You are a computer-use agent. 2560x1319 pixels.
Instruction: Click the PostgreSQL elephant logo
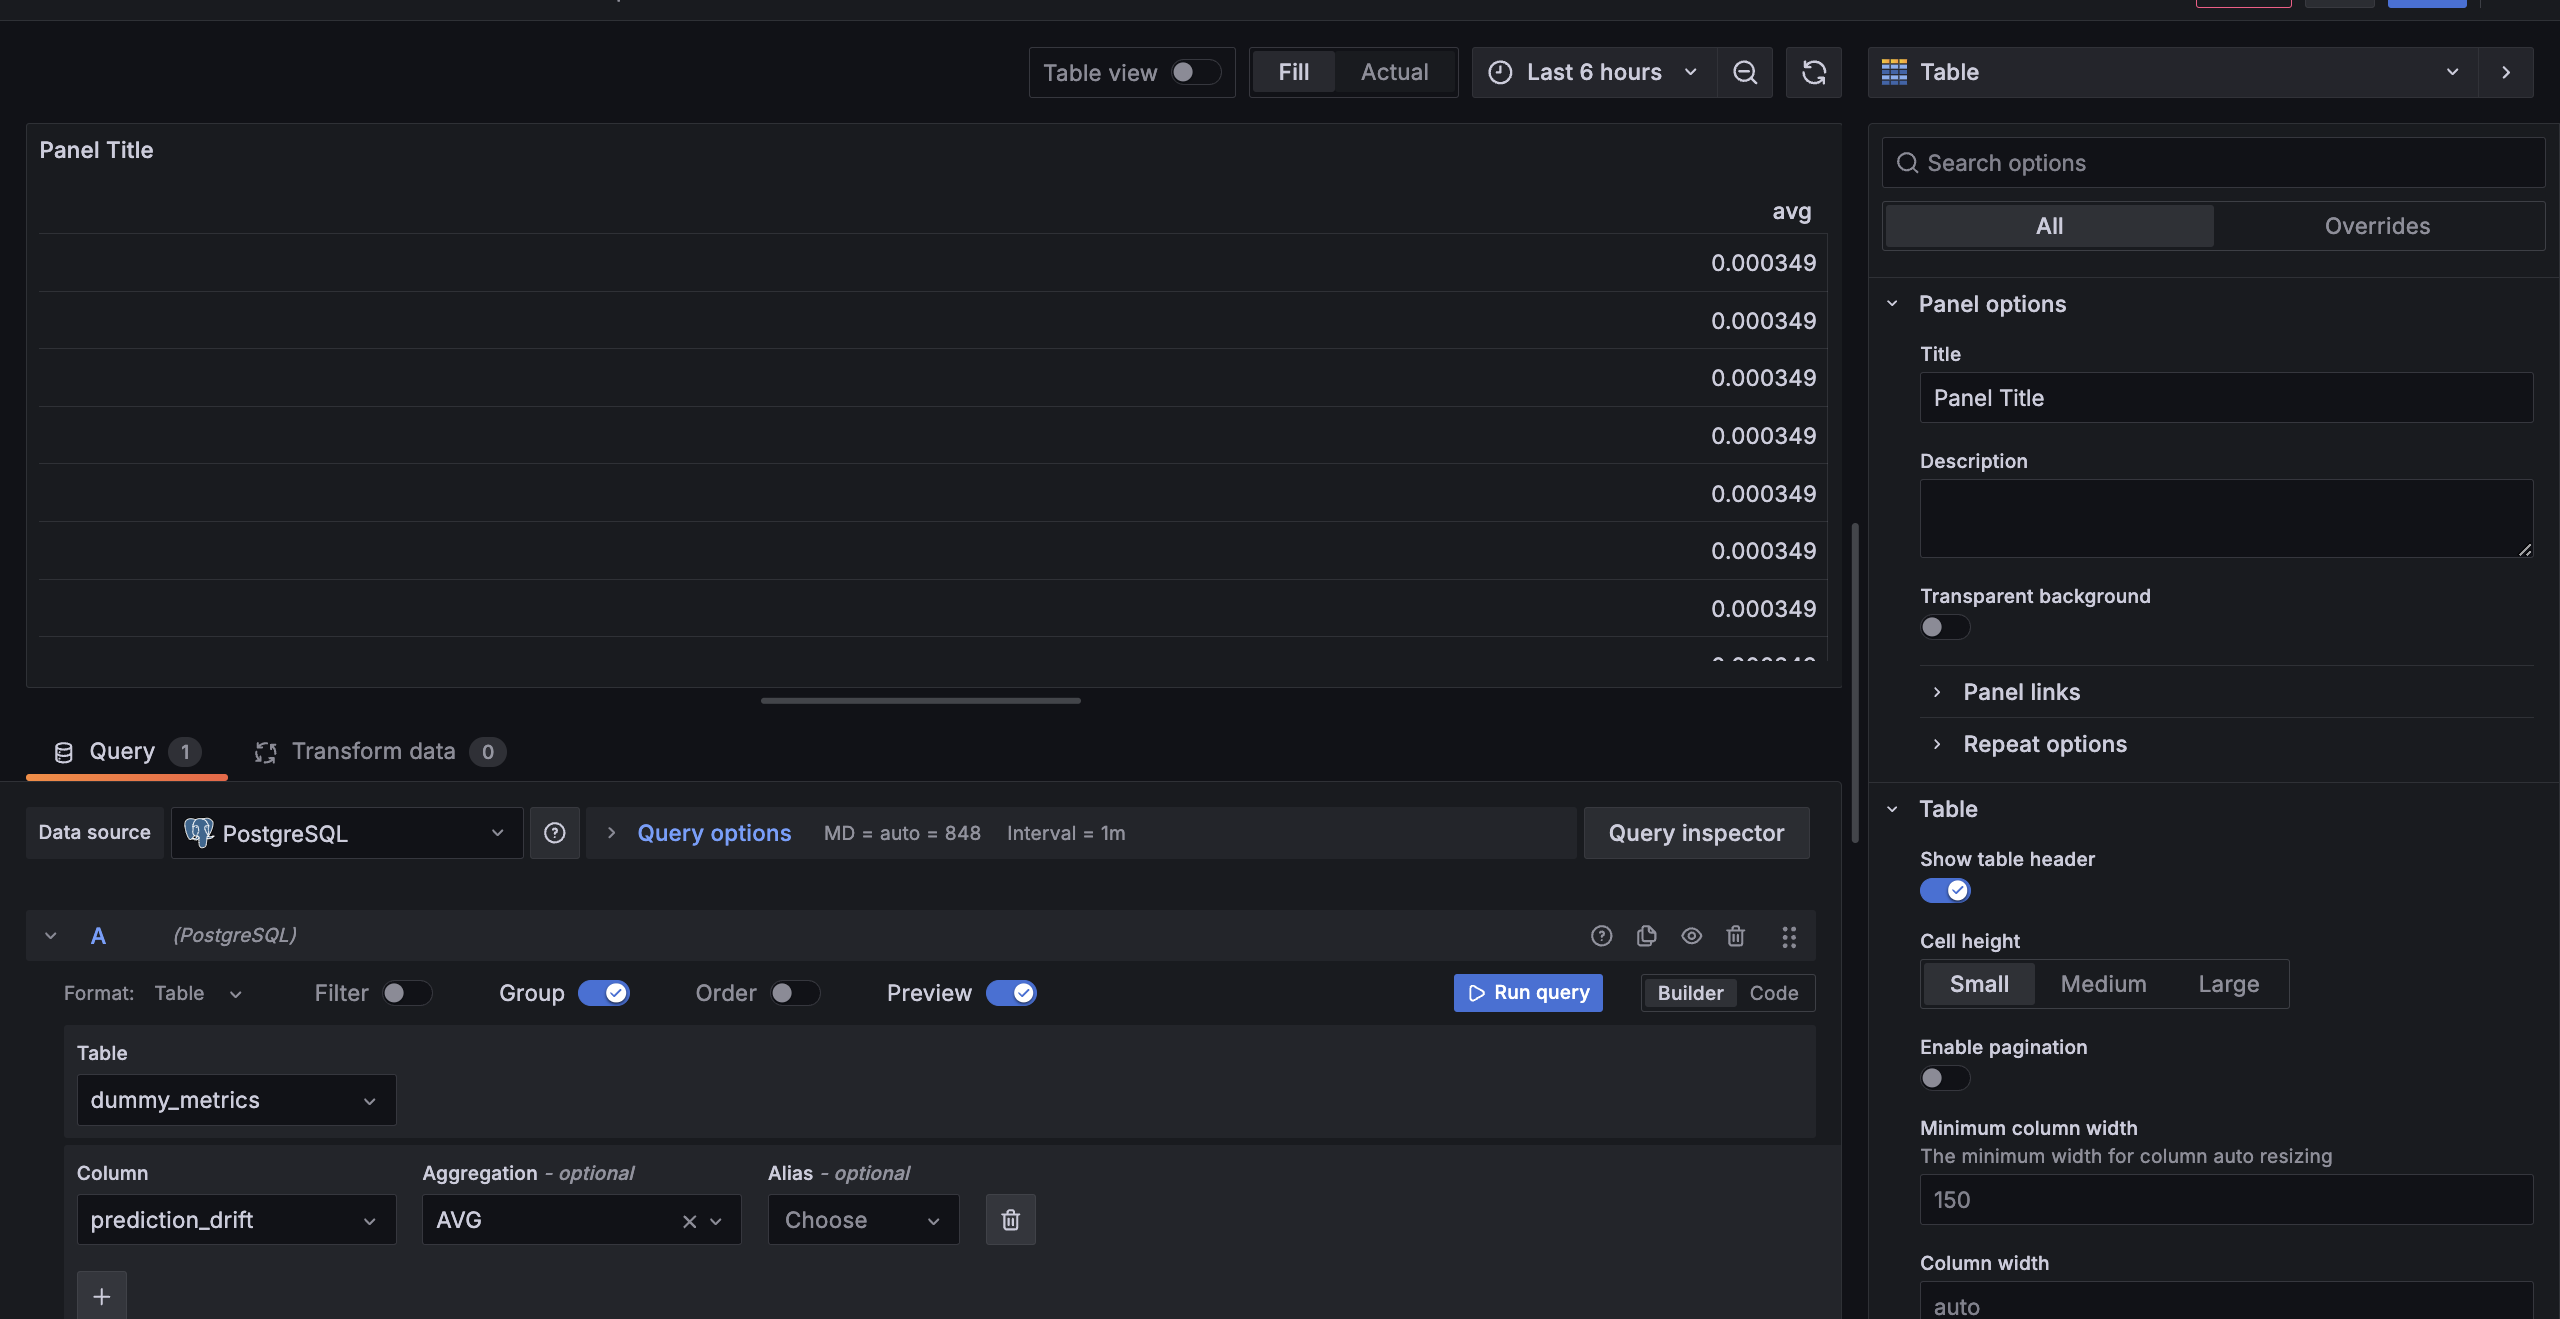[x=199, y=832]
